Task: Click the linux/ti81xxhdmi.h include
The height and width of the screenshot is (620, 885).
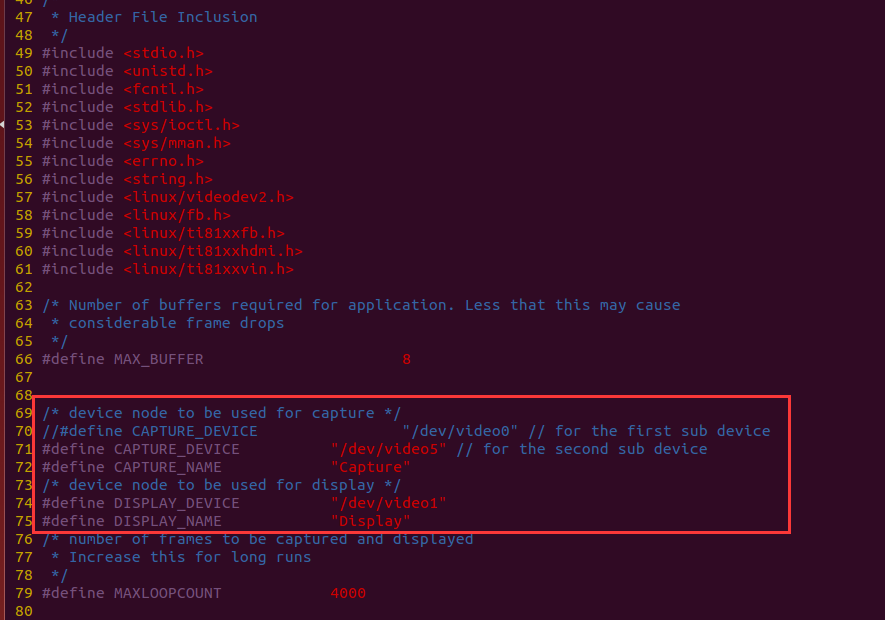Action: [x=213, y=251]
